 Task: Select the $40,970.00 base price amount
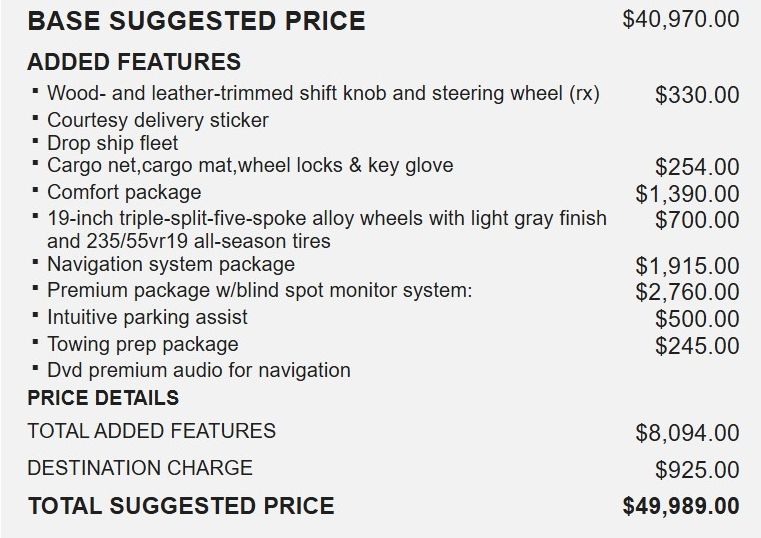[680, 20]
